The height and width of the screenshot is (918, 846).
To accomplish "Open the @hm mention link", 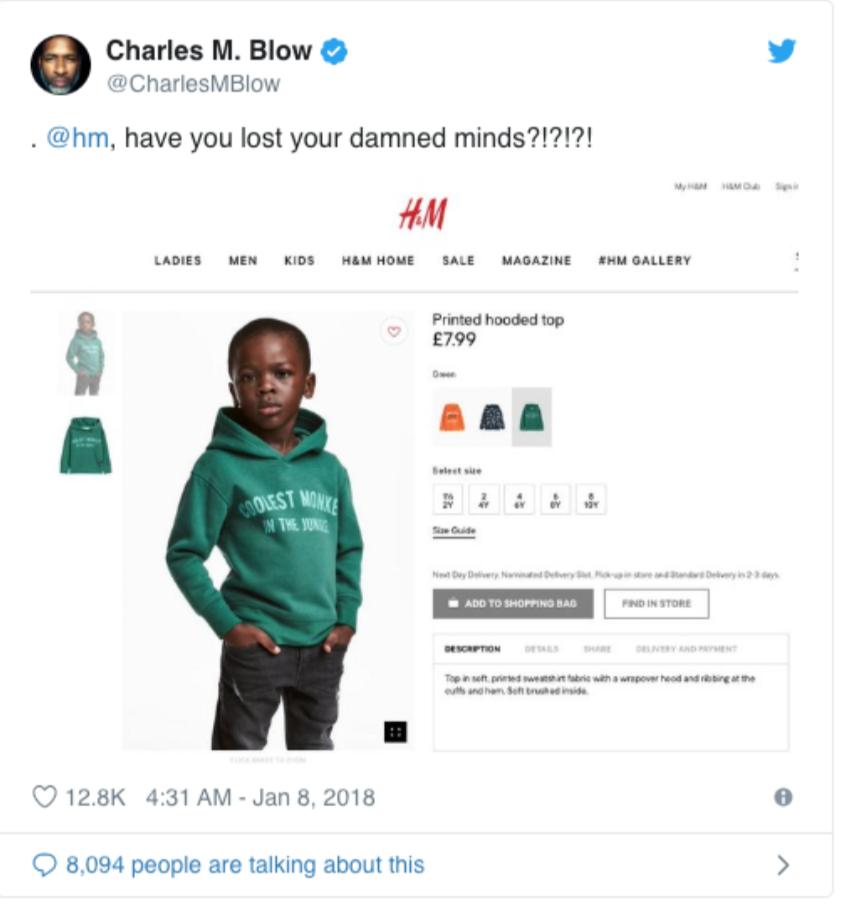I will [x=77, y=138].
